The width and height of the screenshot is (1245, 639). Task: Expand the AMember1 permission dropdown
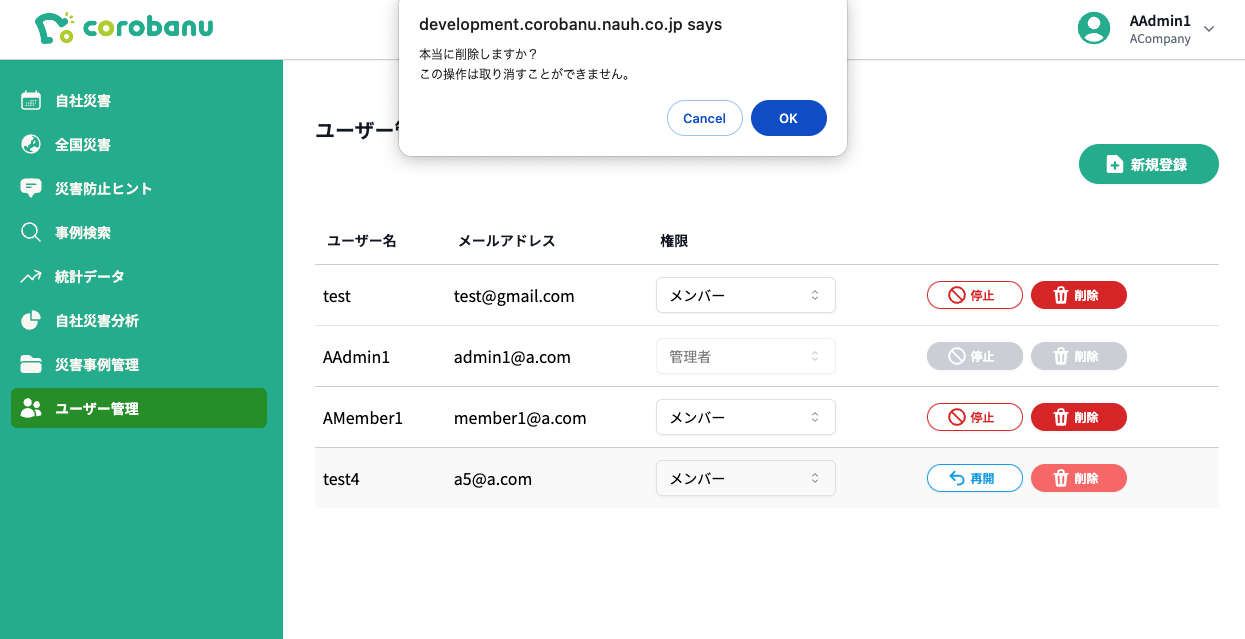point(746,417)
